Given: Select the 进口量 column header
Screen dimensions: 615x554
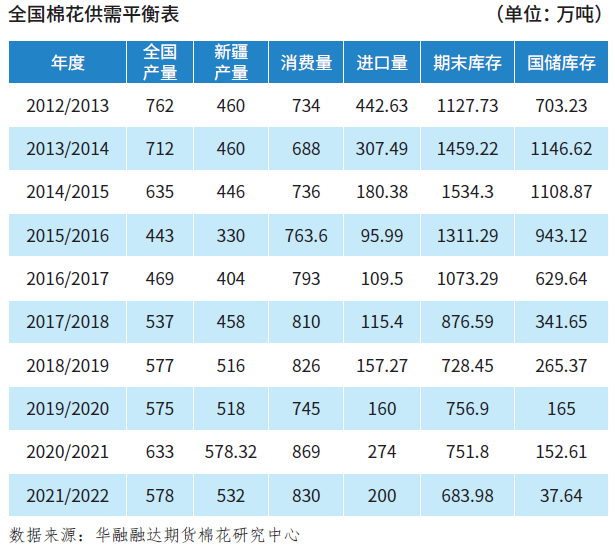Looking at the screenshot, I should 382,63.
